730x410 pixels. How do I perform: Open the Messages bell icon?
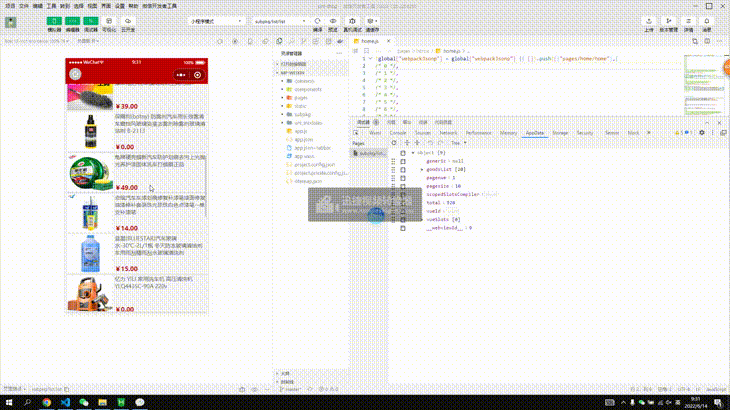[707, 21]
